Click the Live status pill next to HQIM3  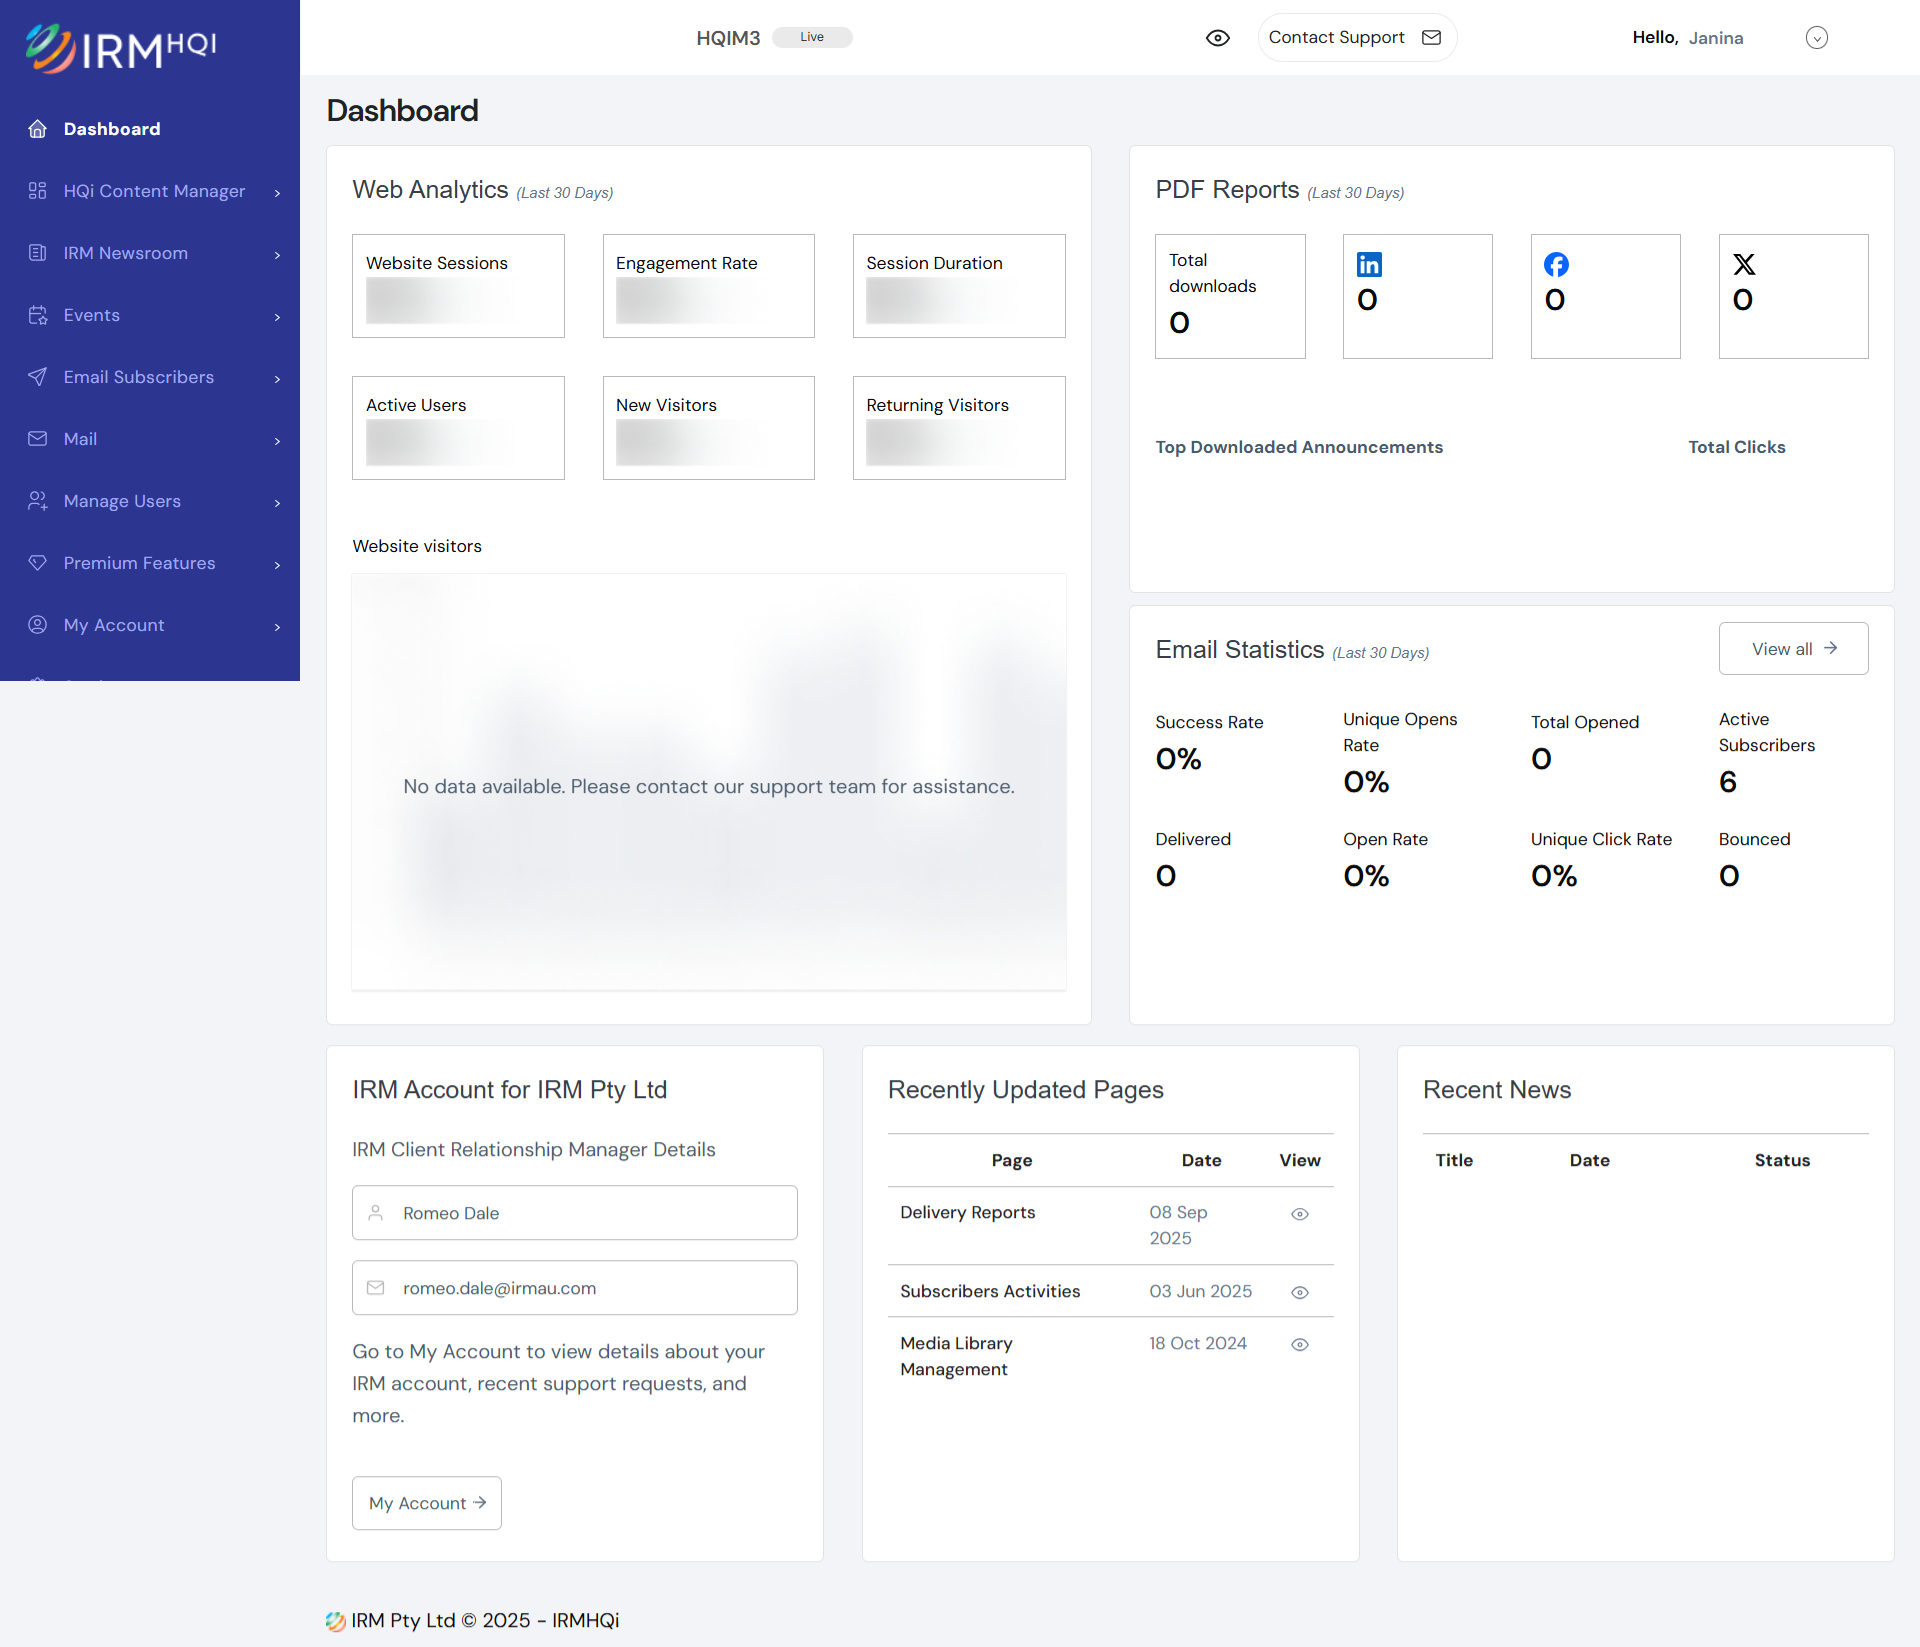coord(812,37)
